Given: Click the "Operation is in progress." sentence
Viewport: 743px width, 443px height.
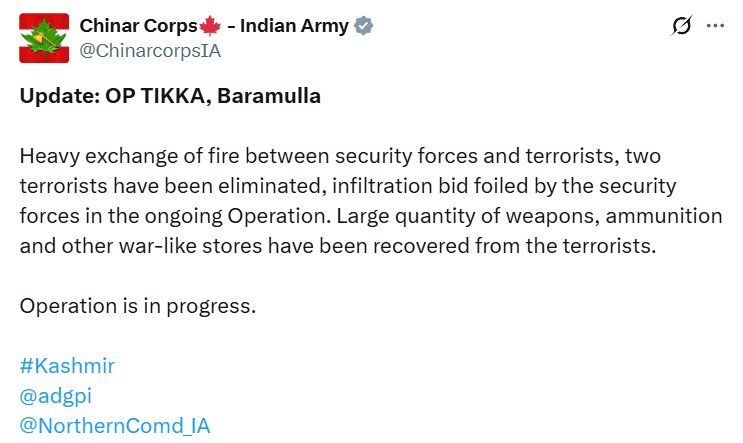Looking at the screenshot, I should click(138, 305).
